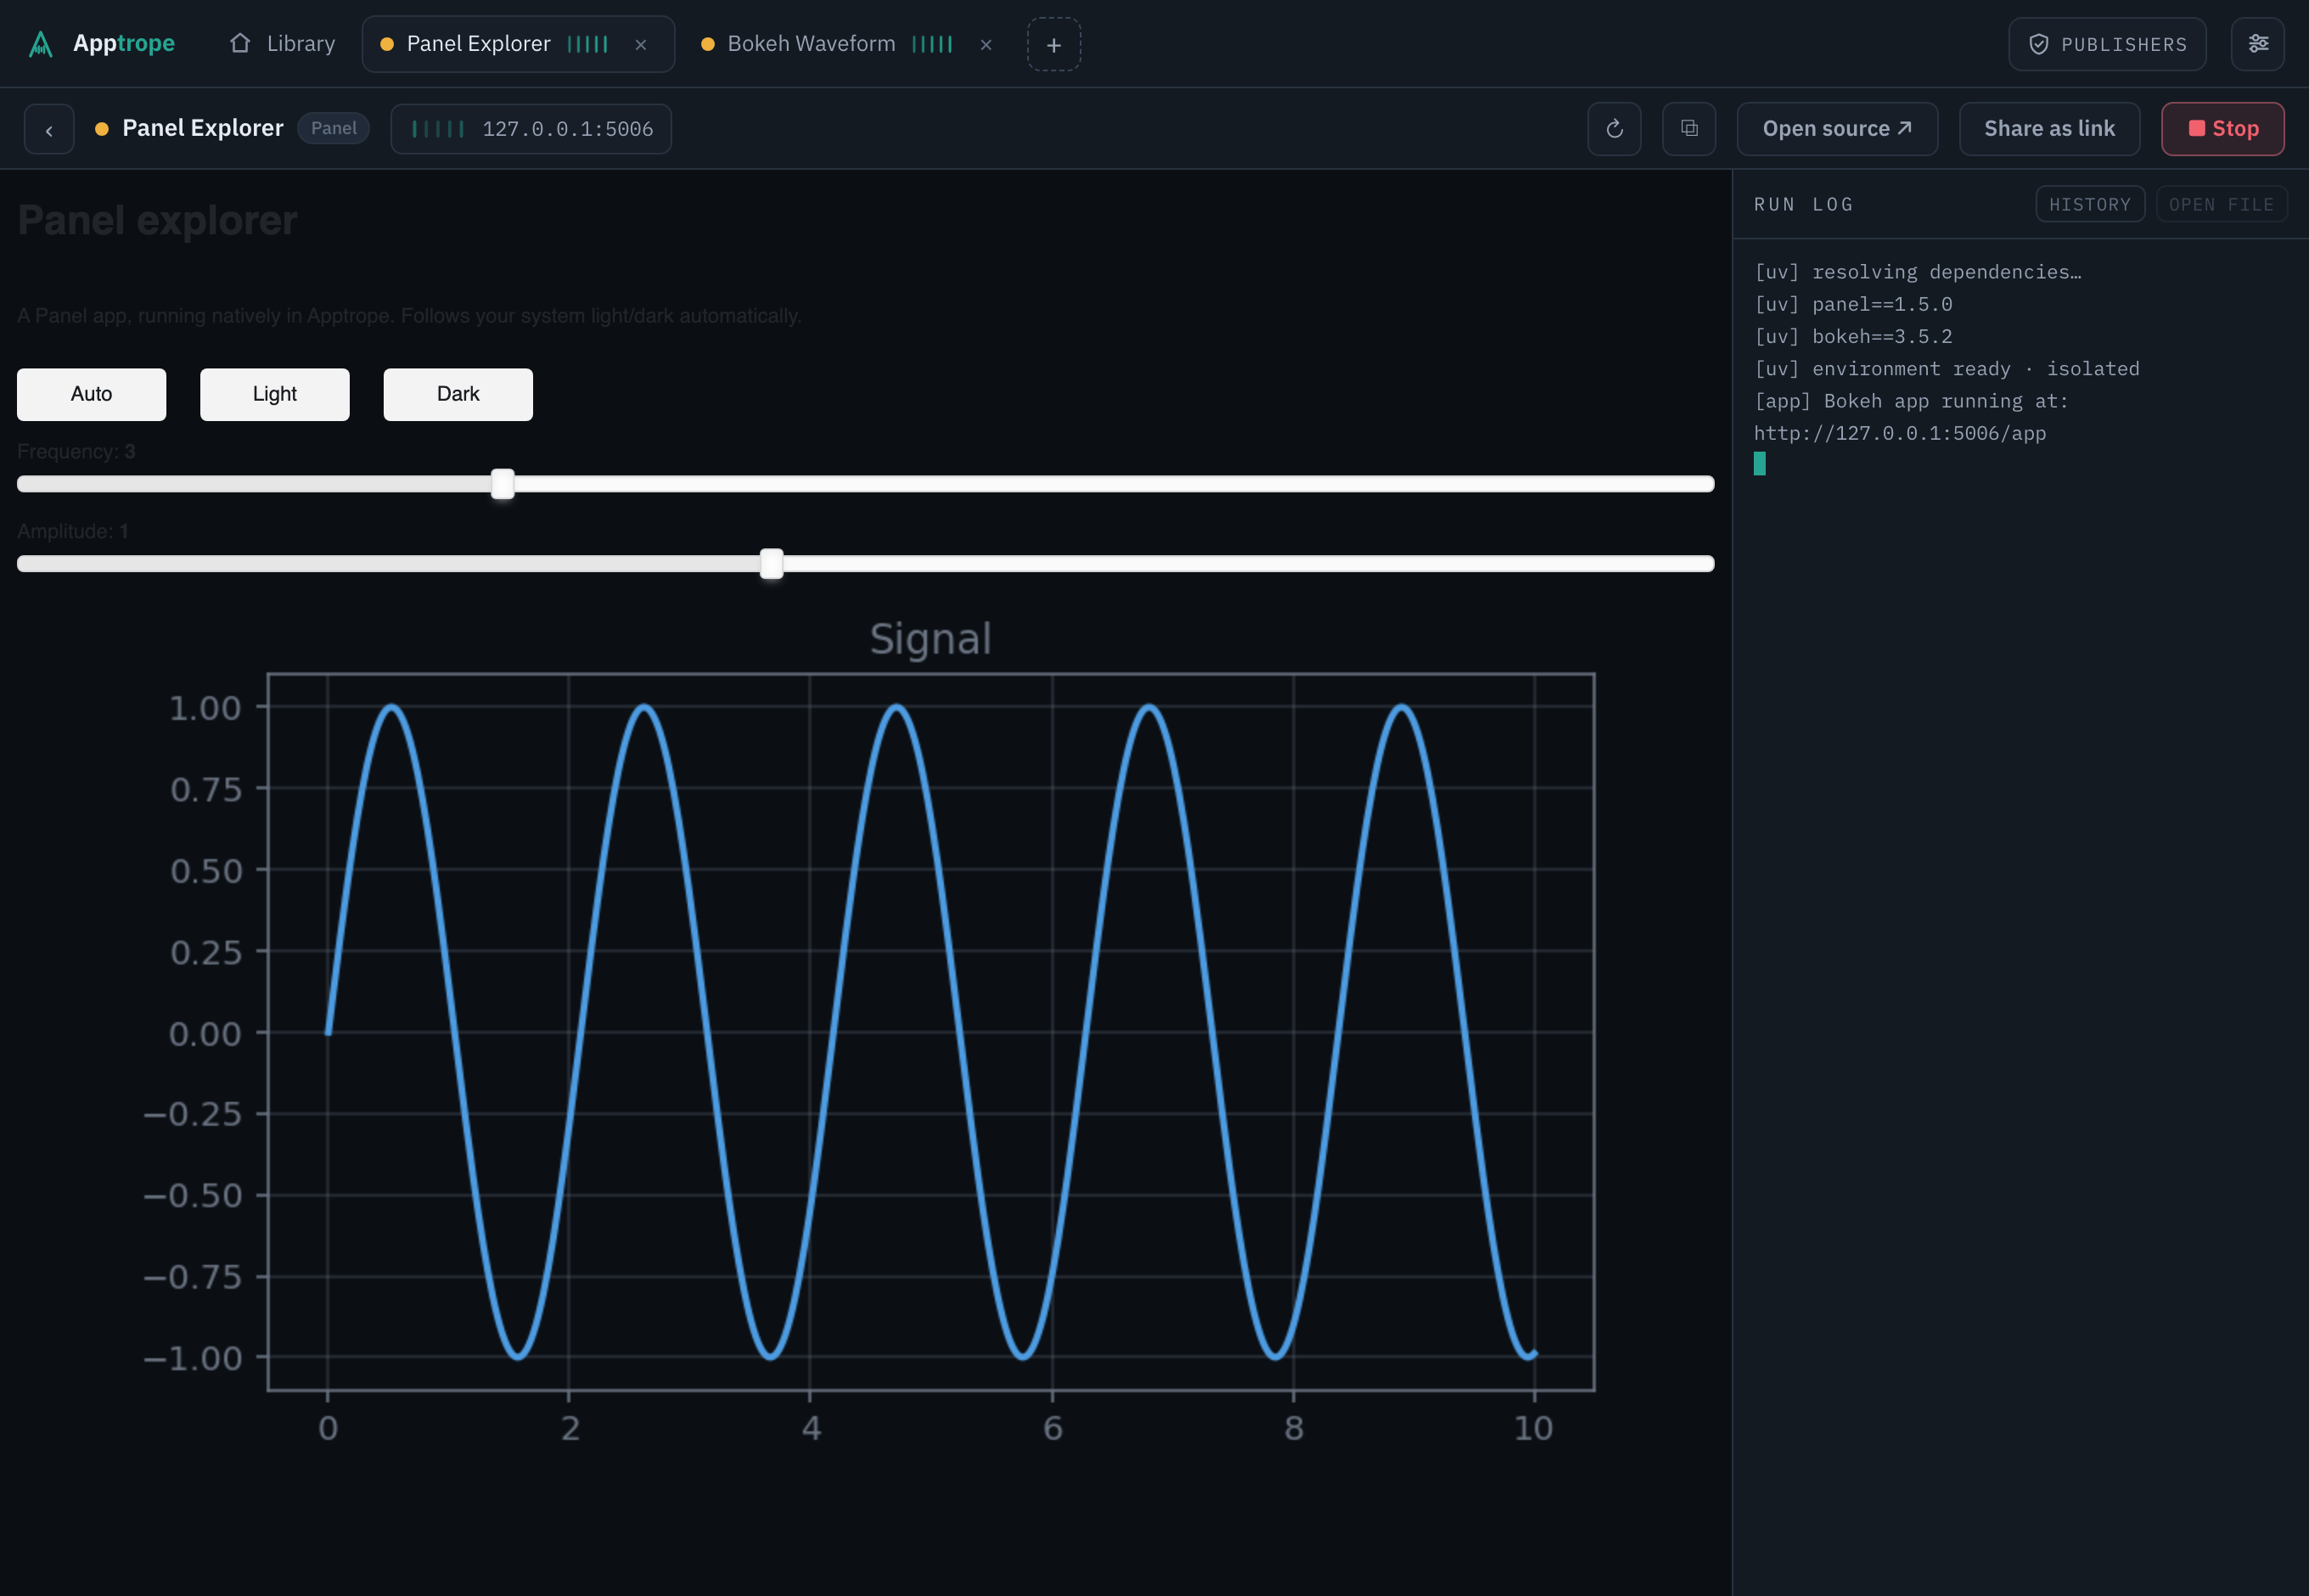Click the Panel explorer heading
This screenshot has width=2309, height=1596.
pyautogui.click(x=157, y=220)
